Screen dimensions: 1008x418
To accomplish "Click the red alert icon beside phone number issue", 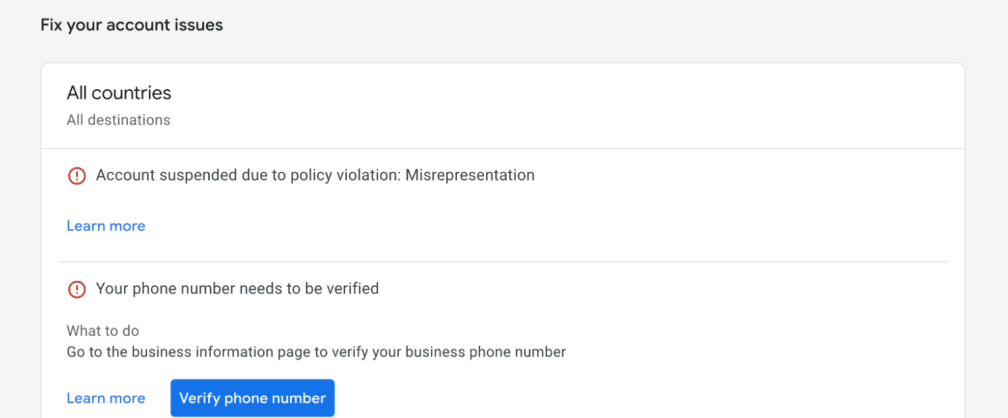I will point(76,289).
